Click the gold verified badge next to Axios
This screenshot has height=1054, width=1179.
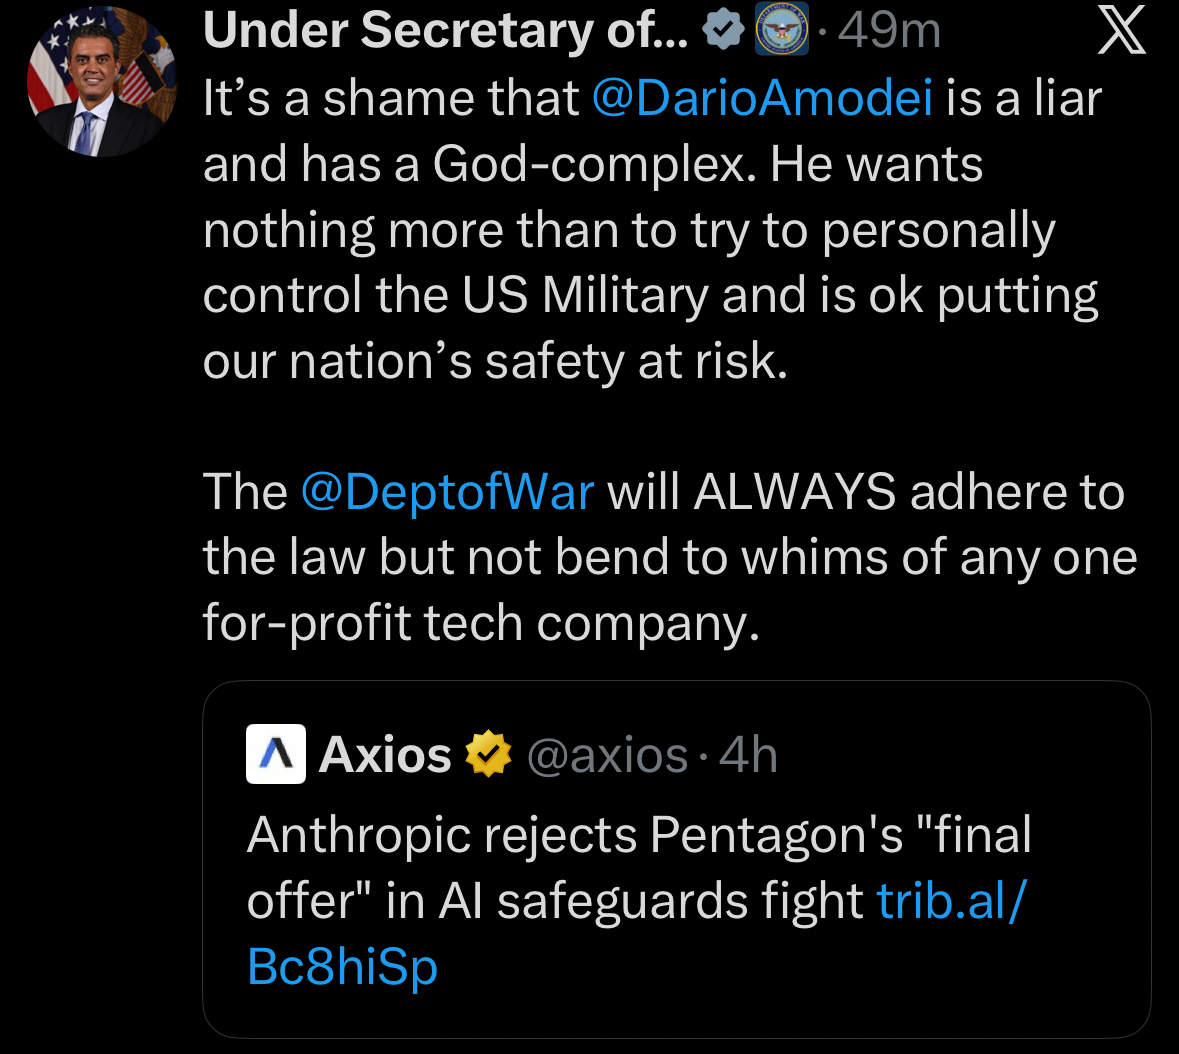coord(488,754)
